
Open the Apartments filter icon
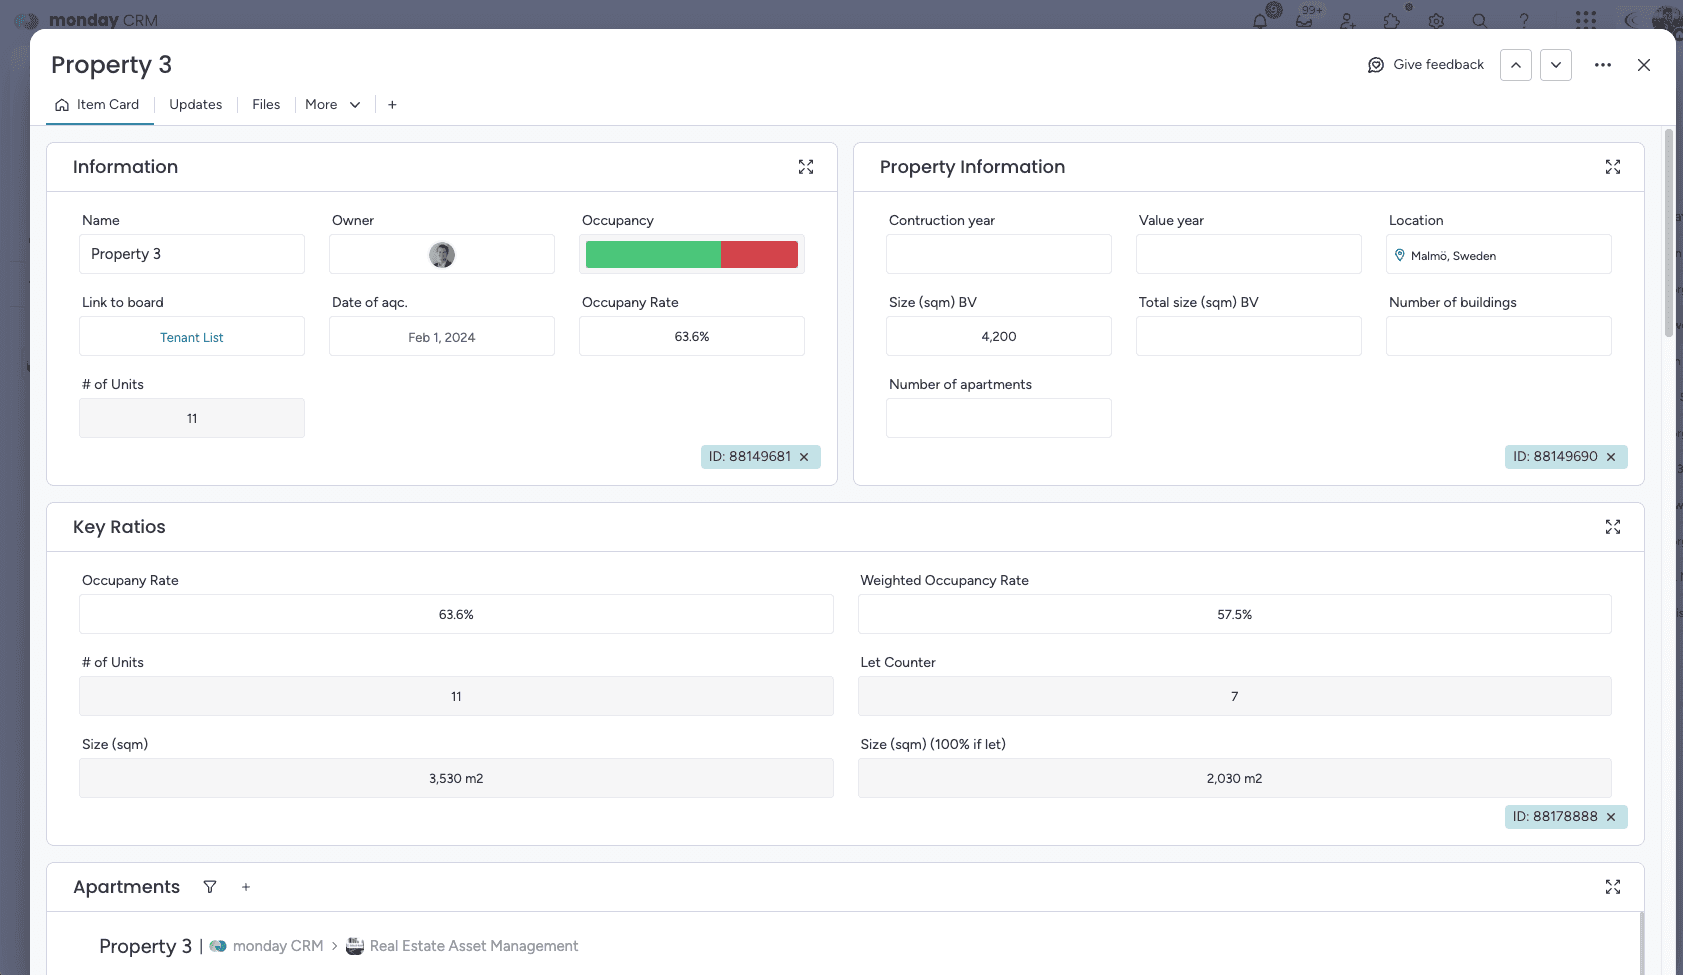210,887
